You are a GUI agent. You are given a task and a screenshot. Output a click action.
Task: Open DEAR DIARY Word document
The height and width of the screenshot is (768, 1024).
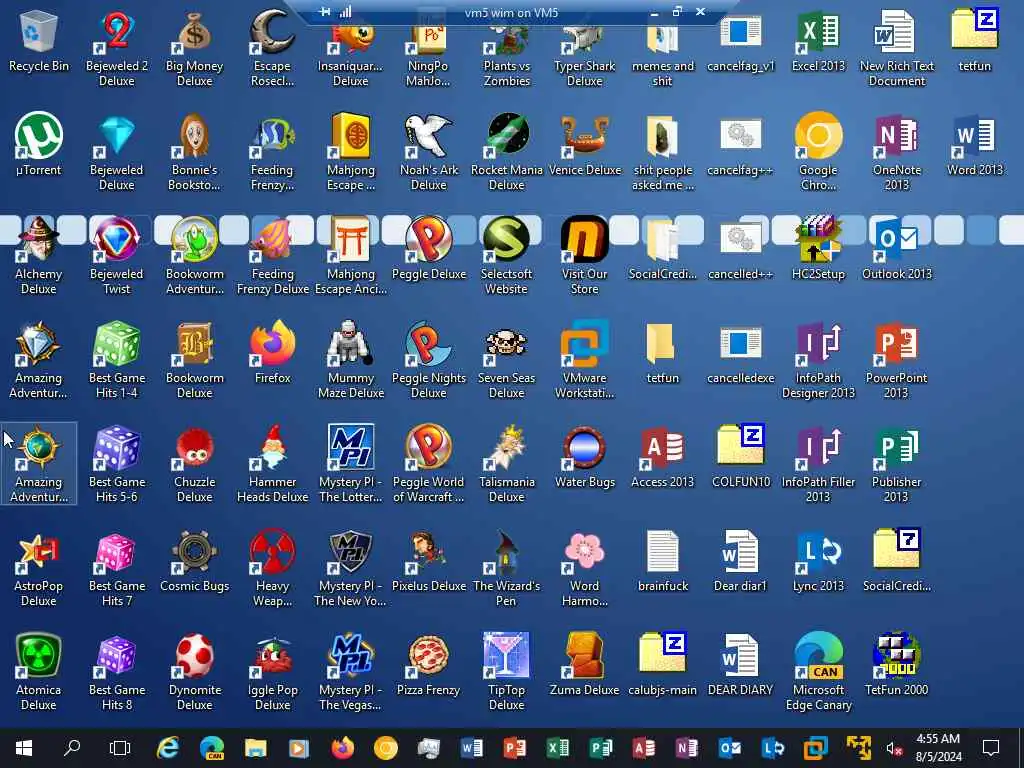(x=741, y=664)
